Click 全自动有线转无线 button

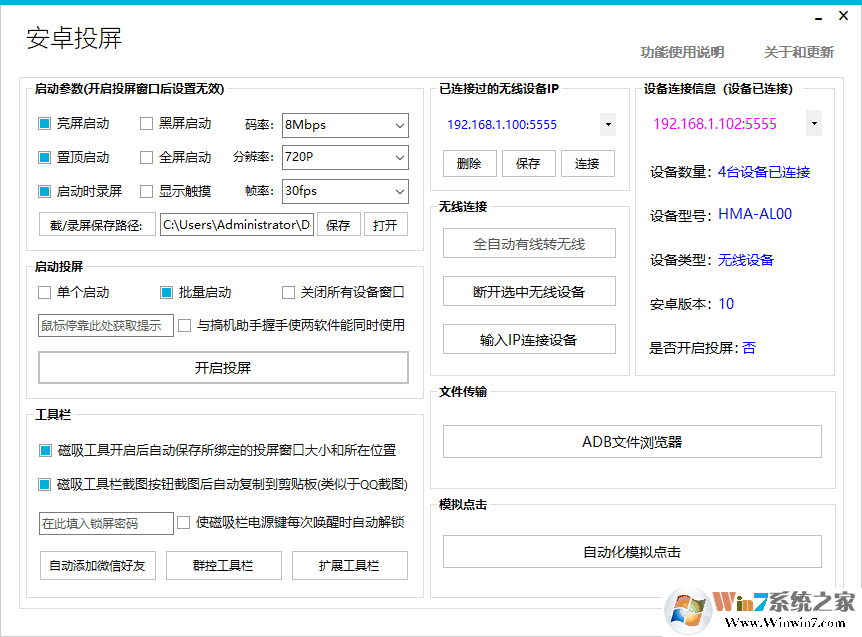[x=528, y=243]
